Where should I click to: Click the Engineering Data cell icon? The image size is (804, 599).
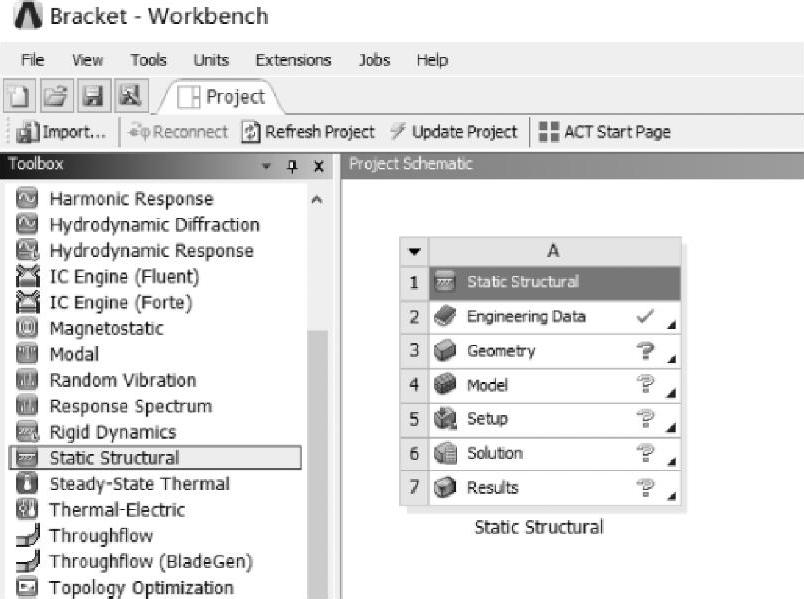pyautogui.click(x=445, y=316)
